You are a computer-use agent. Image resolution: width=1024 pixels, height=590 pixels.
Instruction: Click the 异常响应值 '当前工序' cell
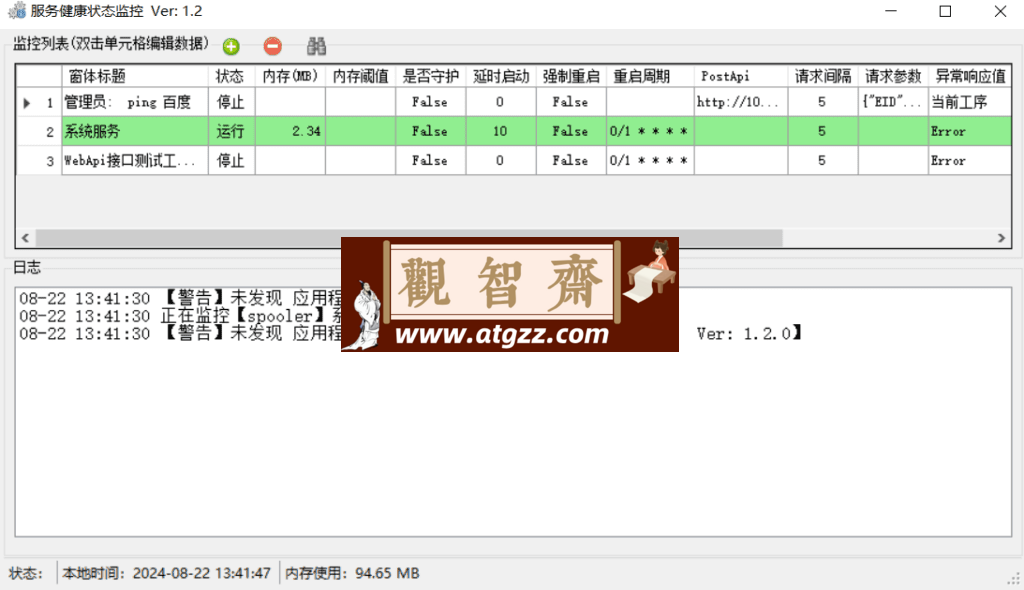tap(970, 102)
